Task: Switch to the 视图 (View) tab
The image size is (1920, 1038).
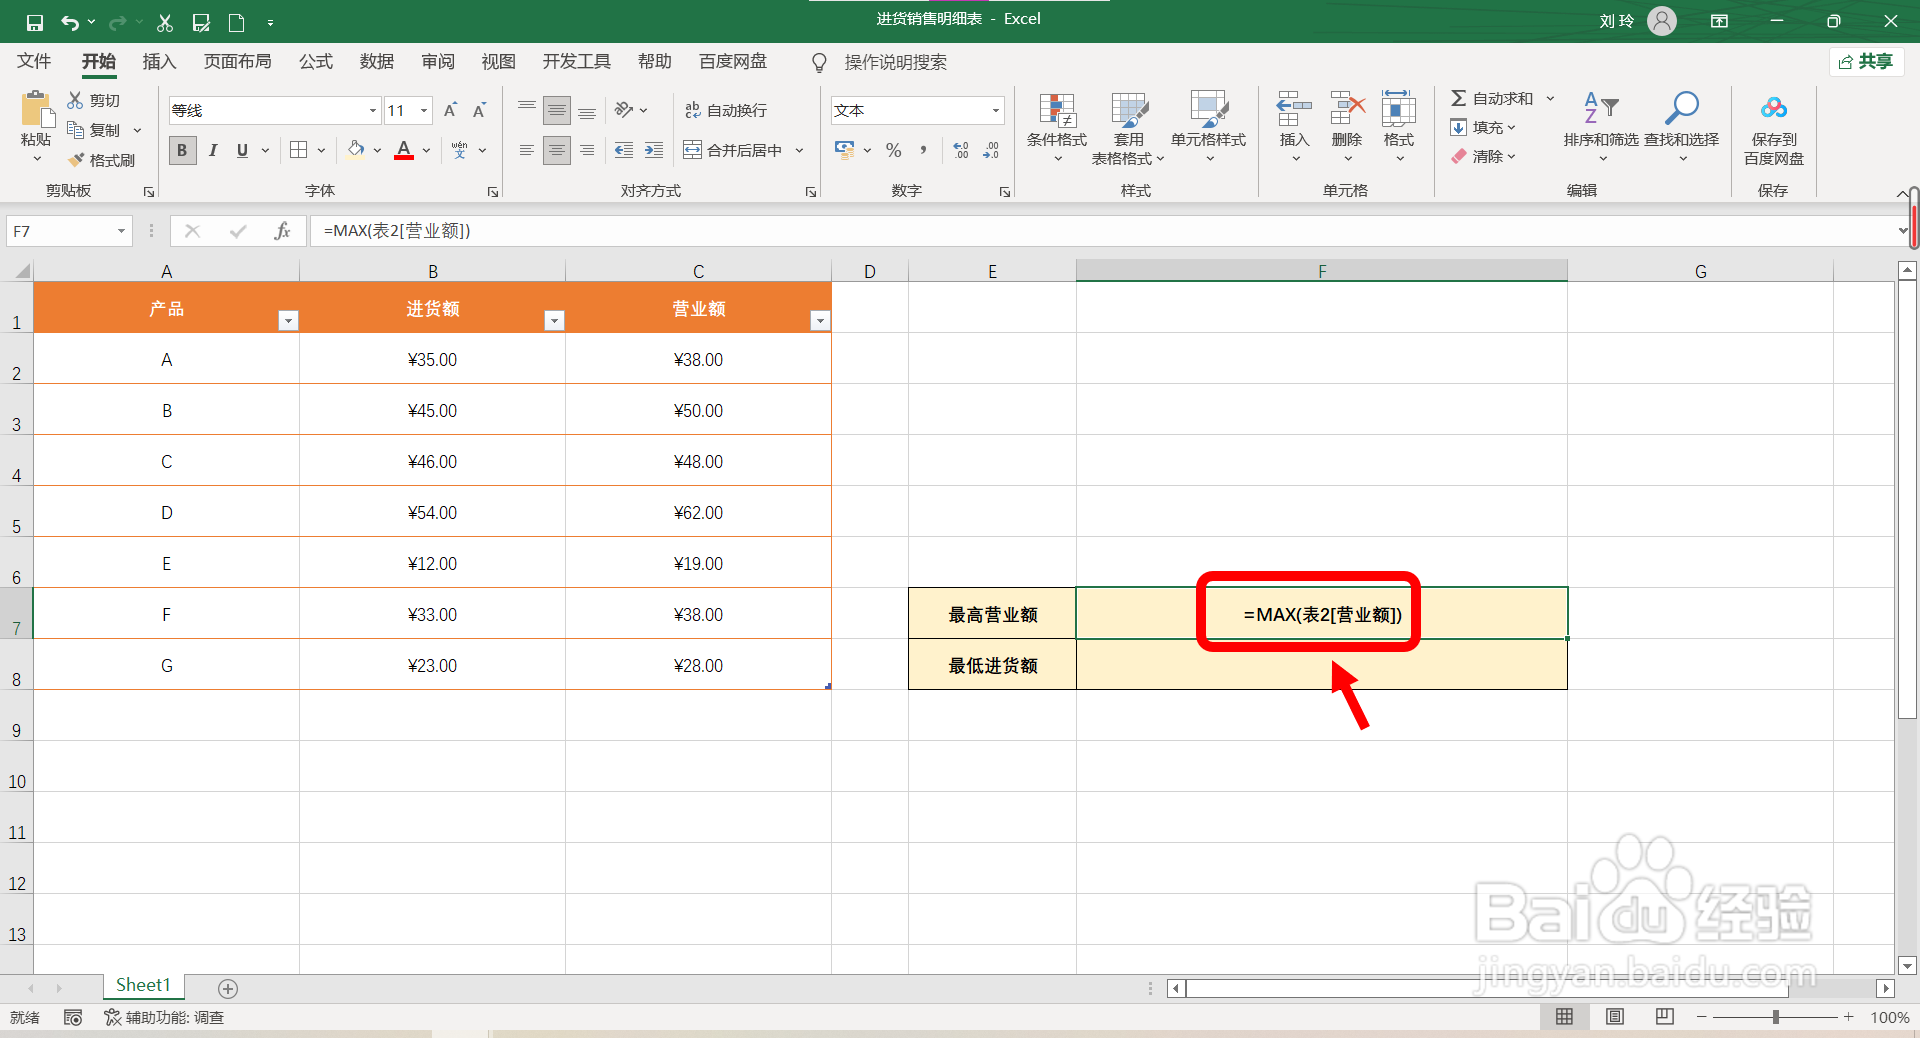Action: pyautogui.click(x=498, y=62)
